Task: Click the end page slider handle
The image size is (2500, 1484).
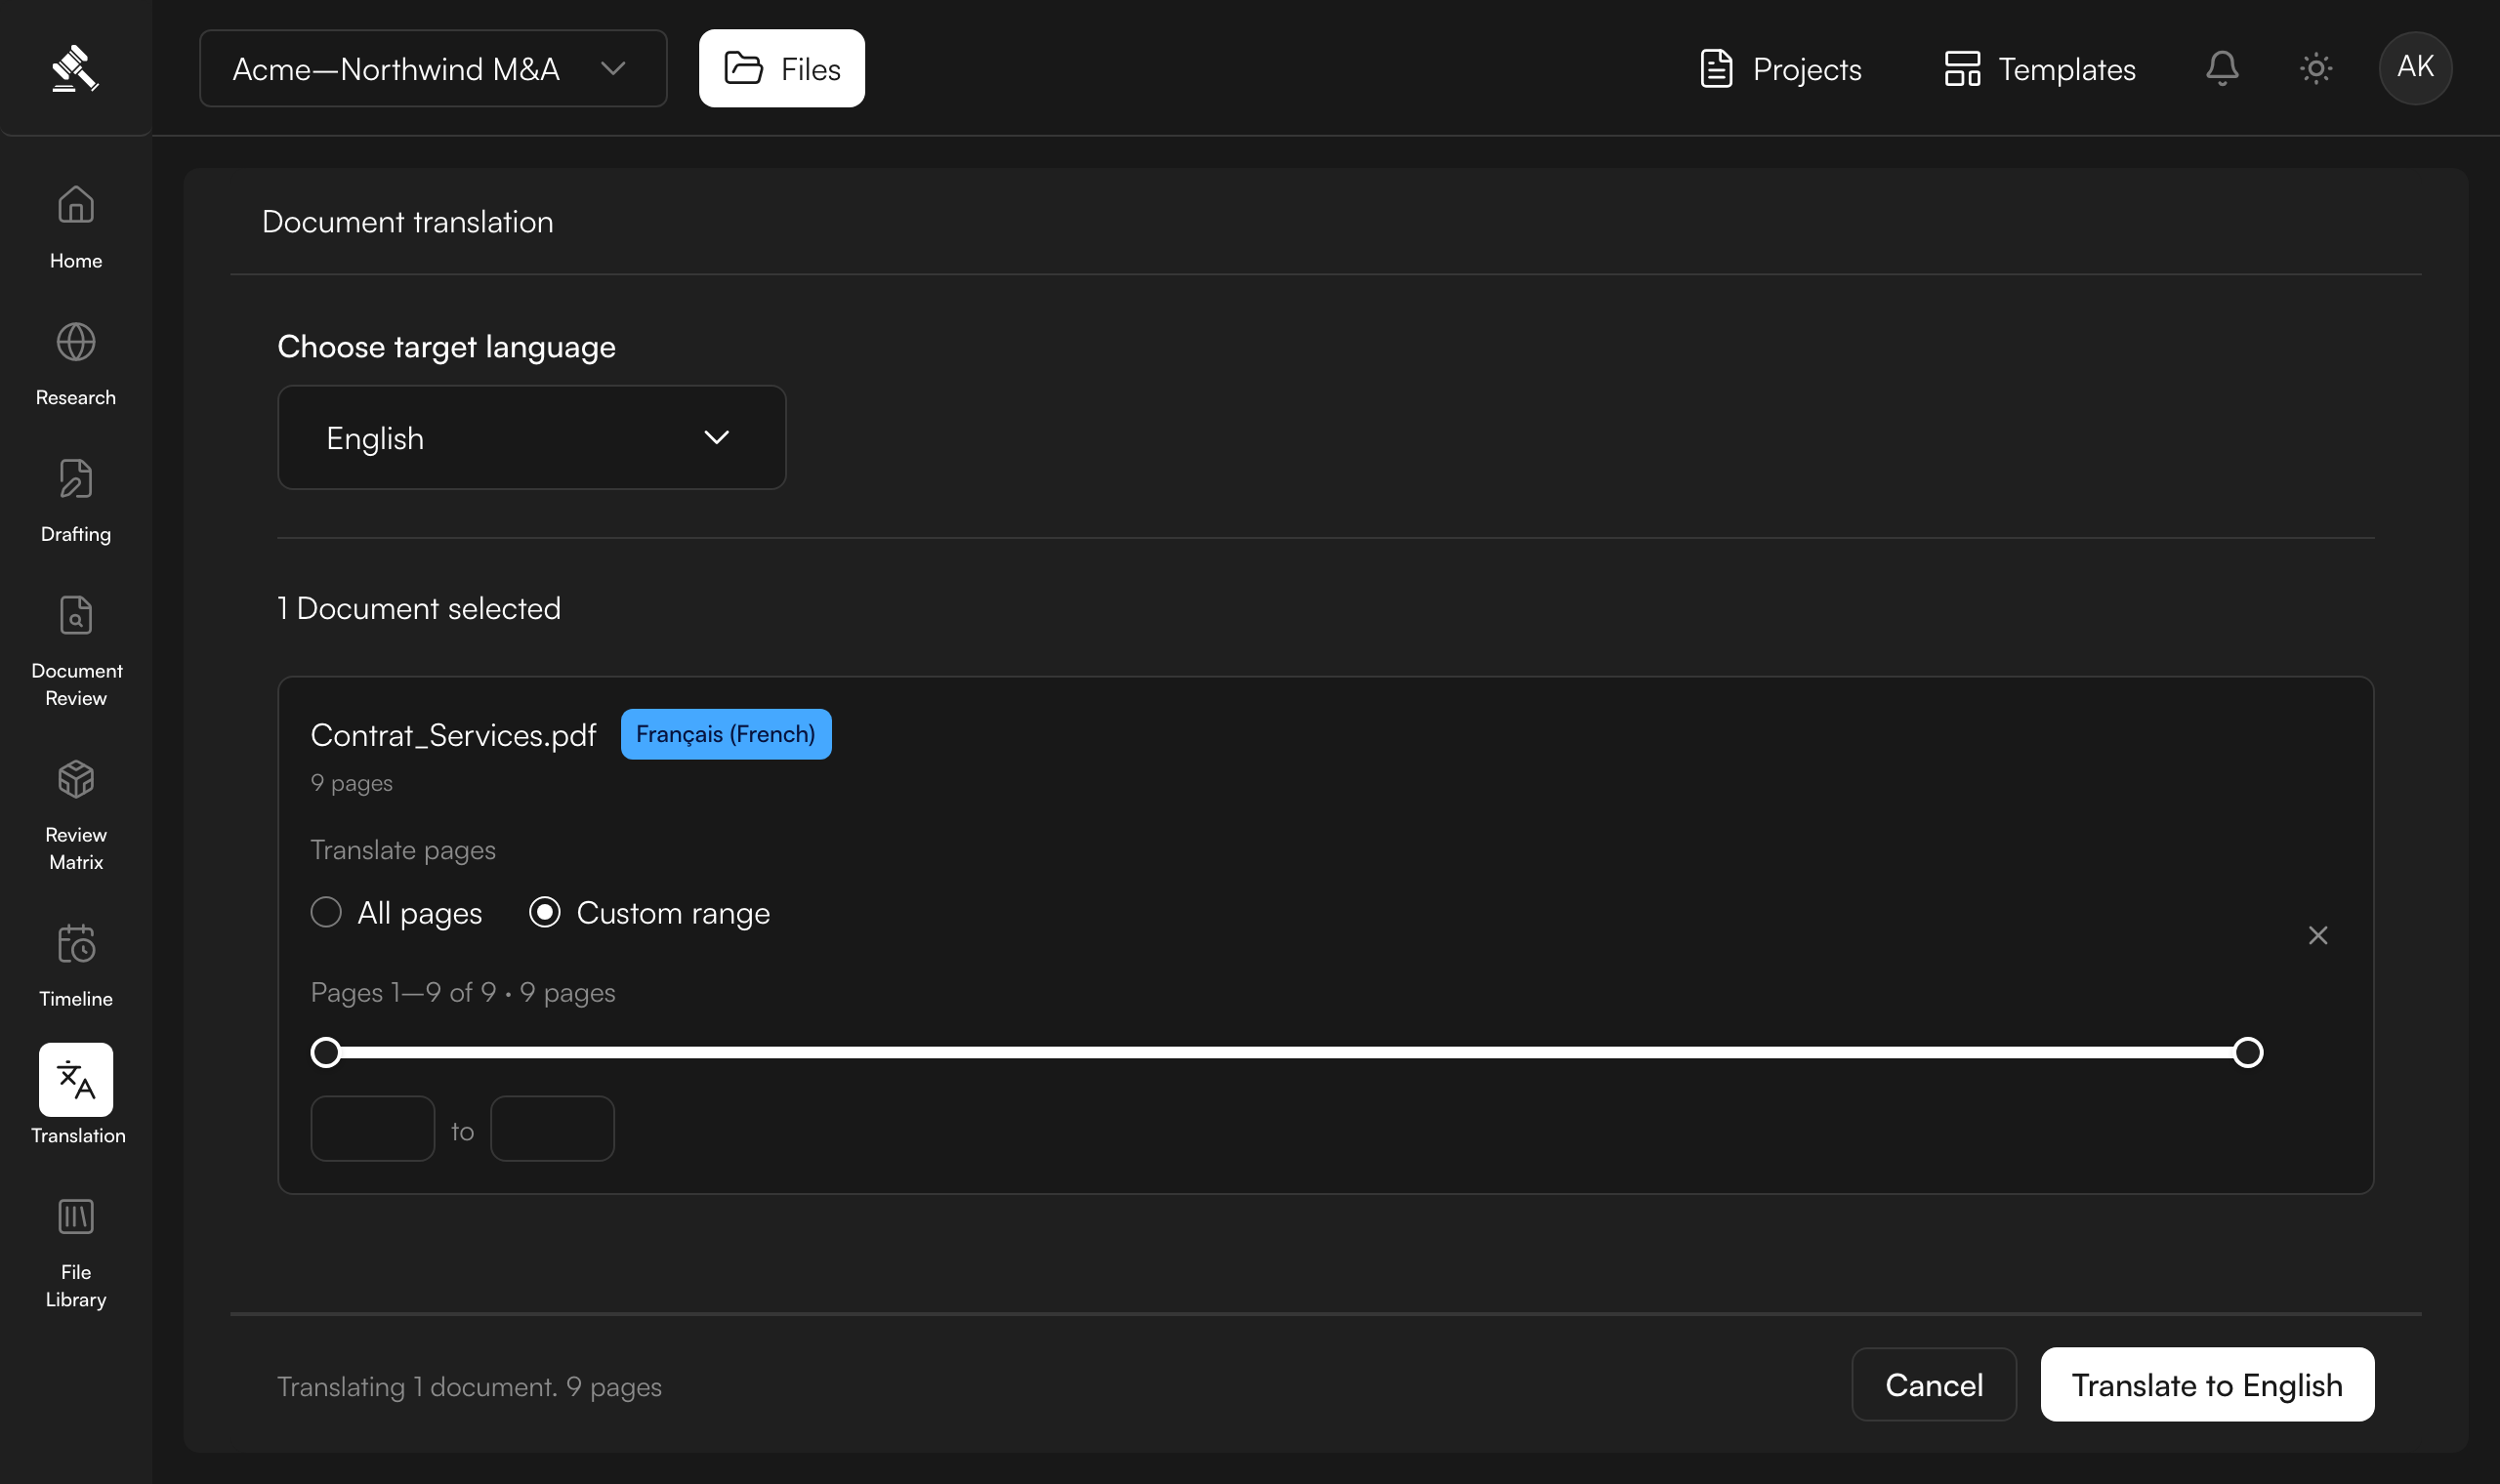Action: point(2248,1052)
